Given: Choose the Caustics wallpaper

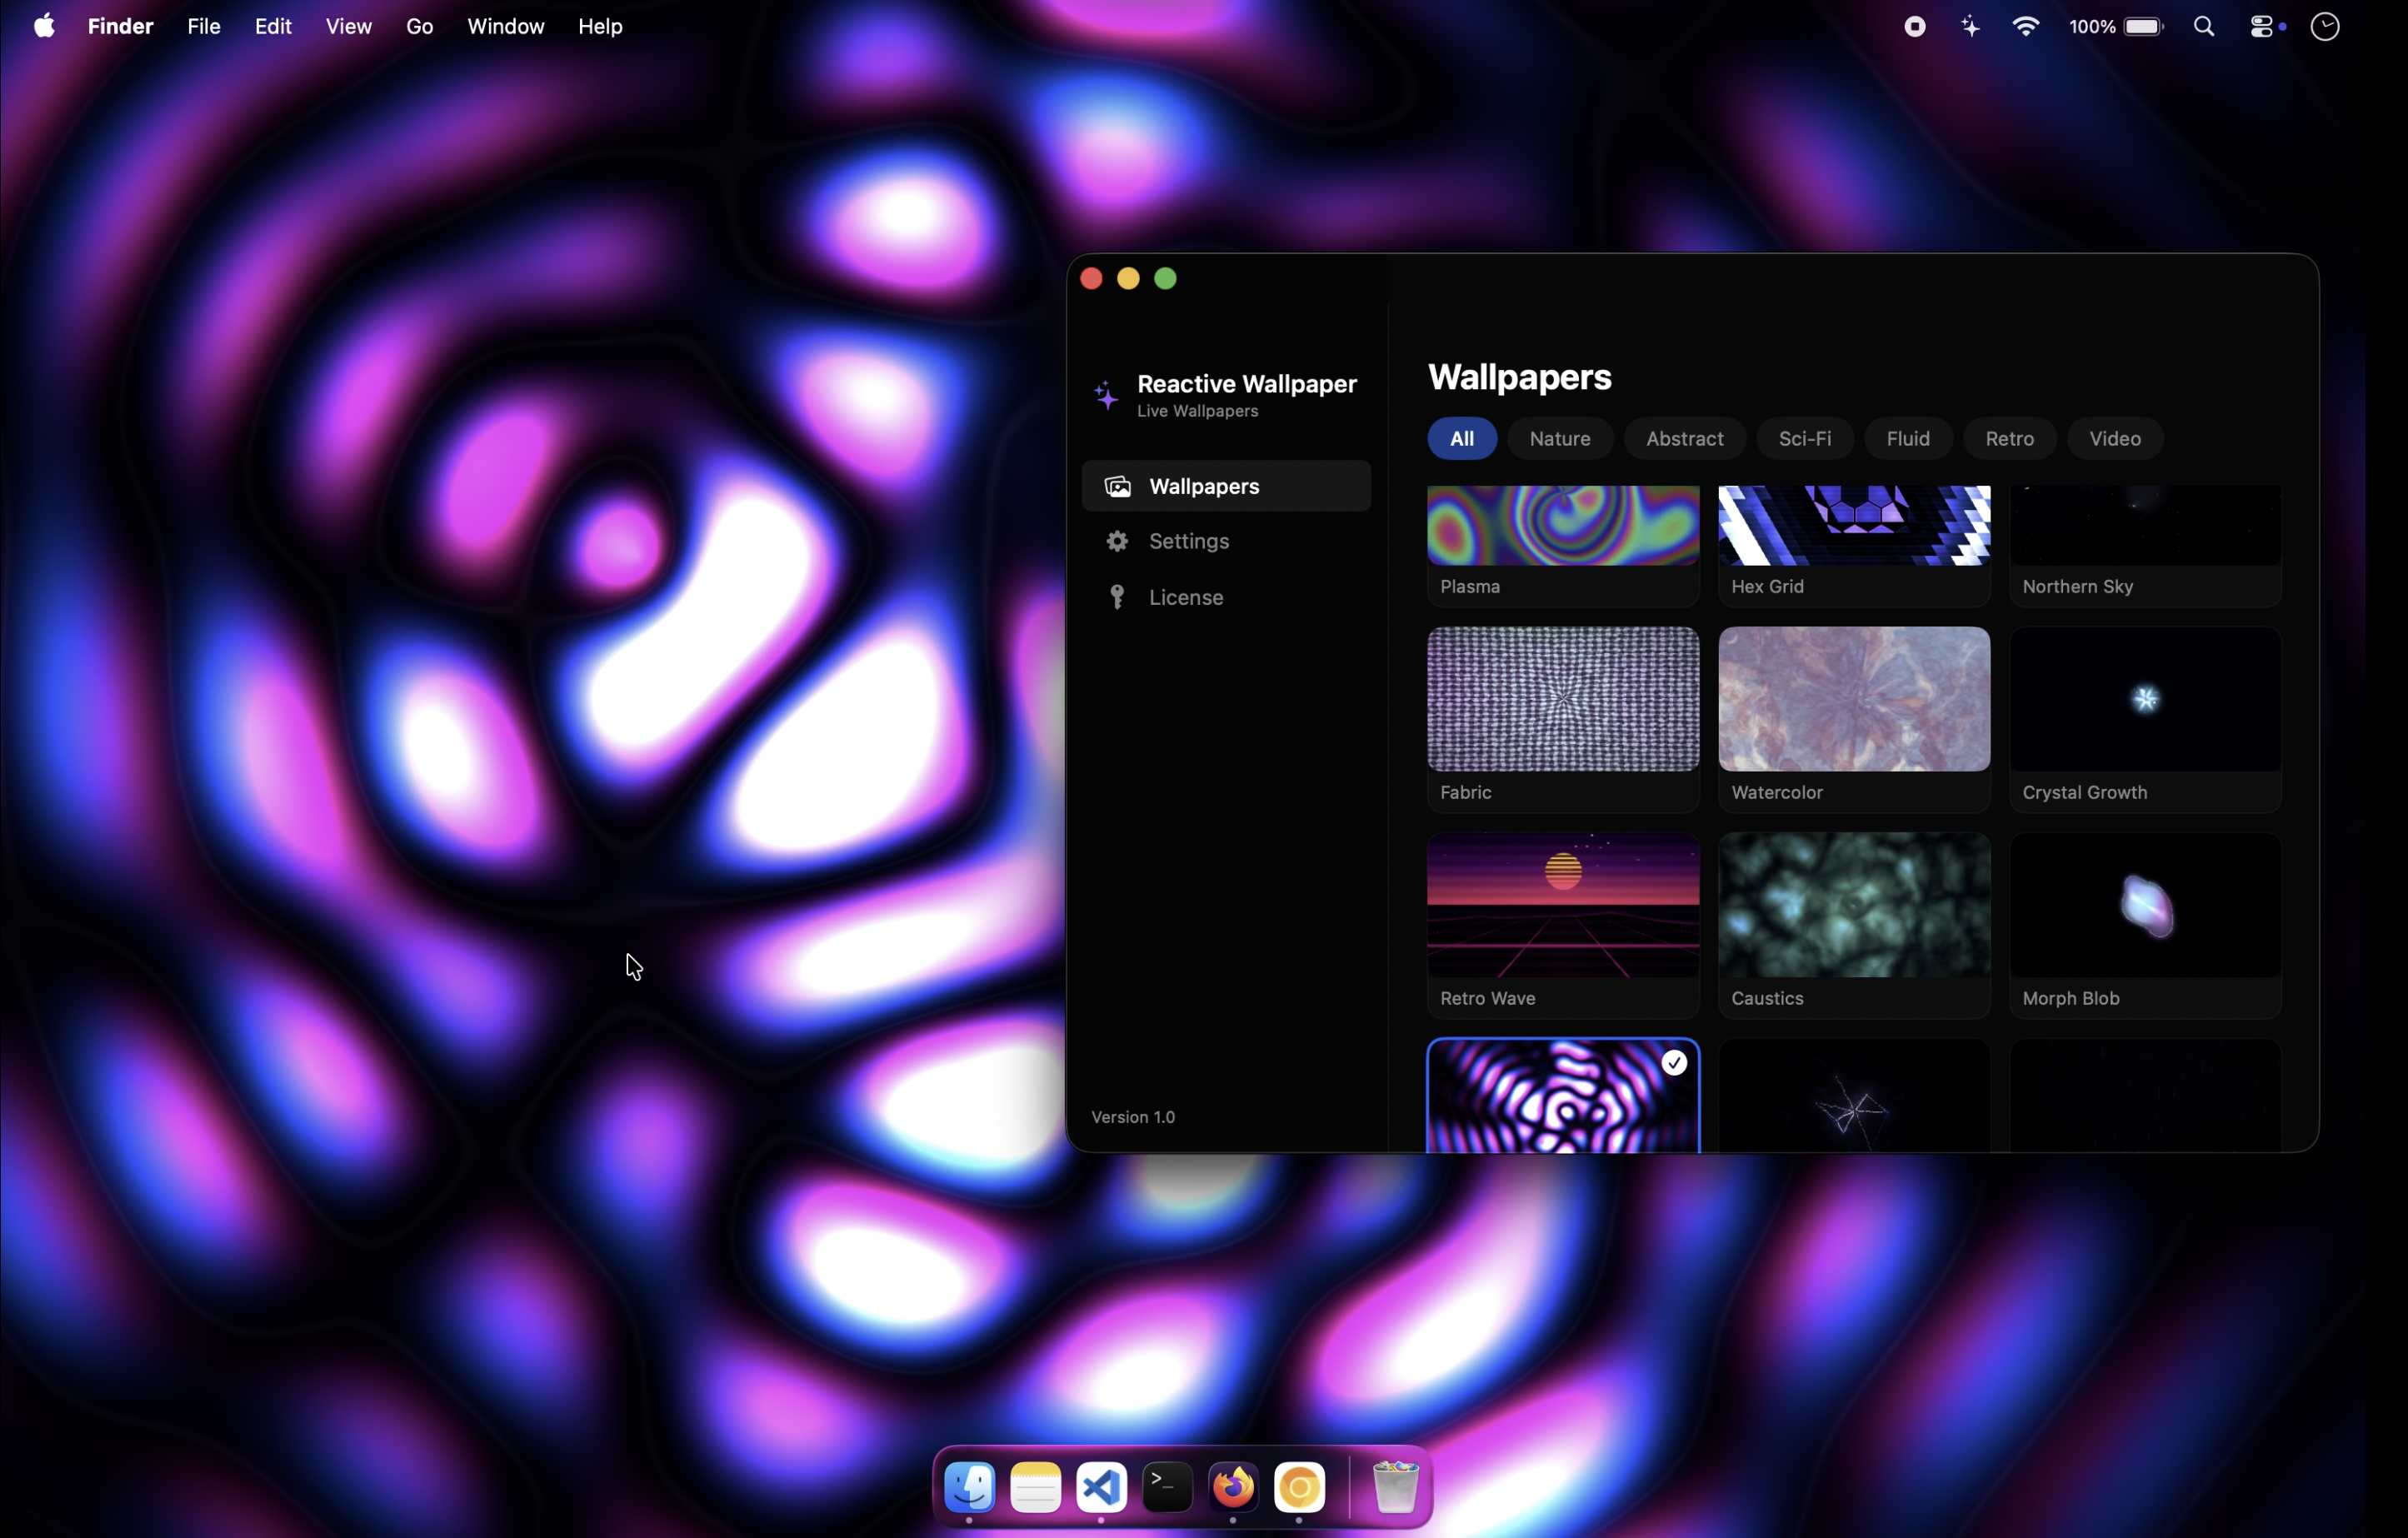Looking at the screenshot, I should coord(1853,905).
